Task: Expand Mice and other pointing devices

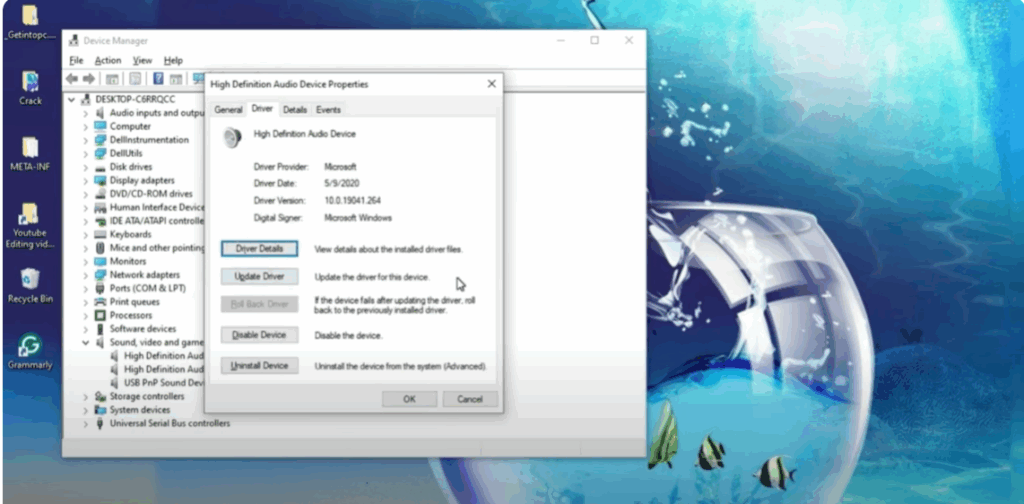Action: [85, 248]
